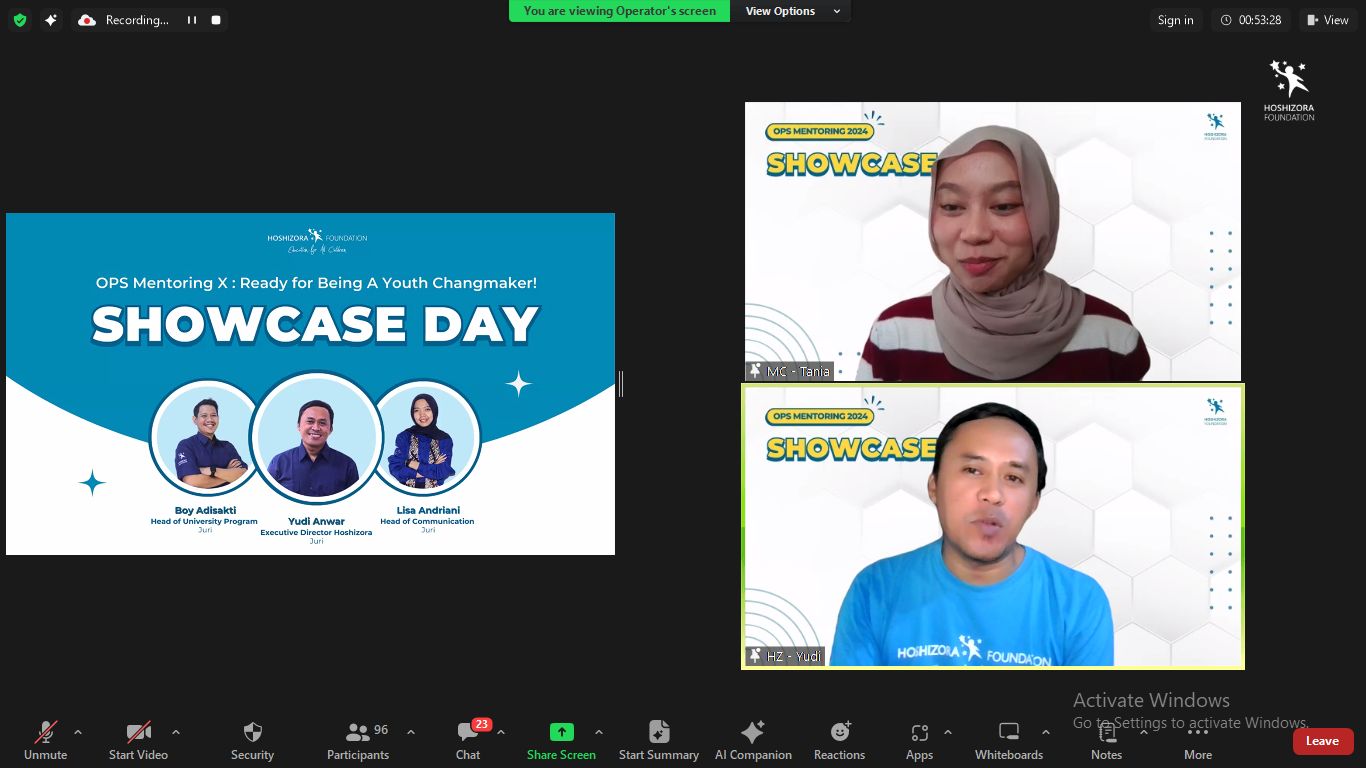Screen dimensions: 1366x768
Task: Expand the Chat options arrow
Action: coord(501,732)
